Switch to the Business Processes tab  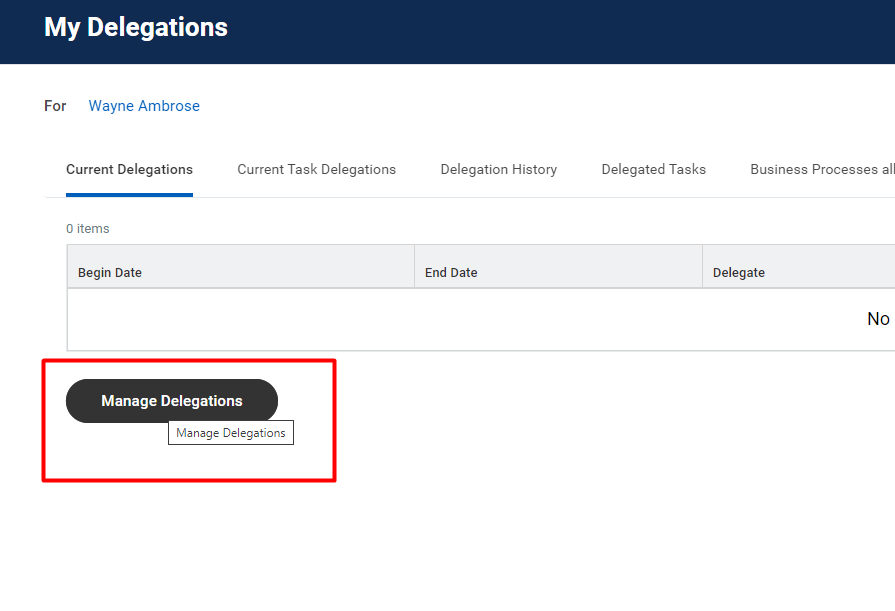(x=823, y=170)
